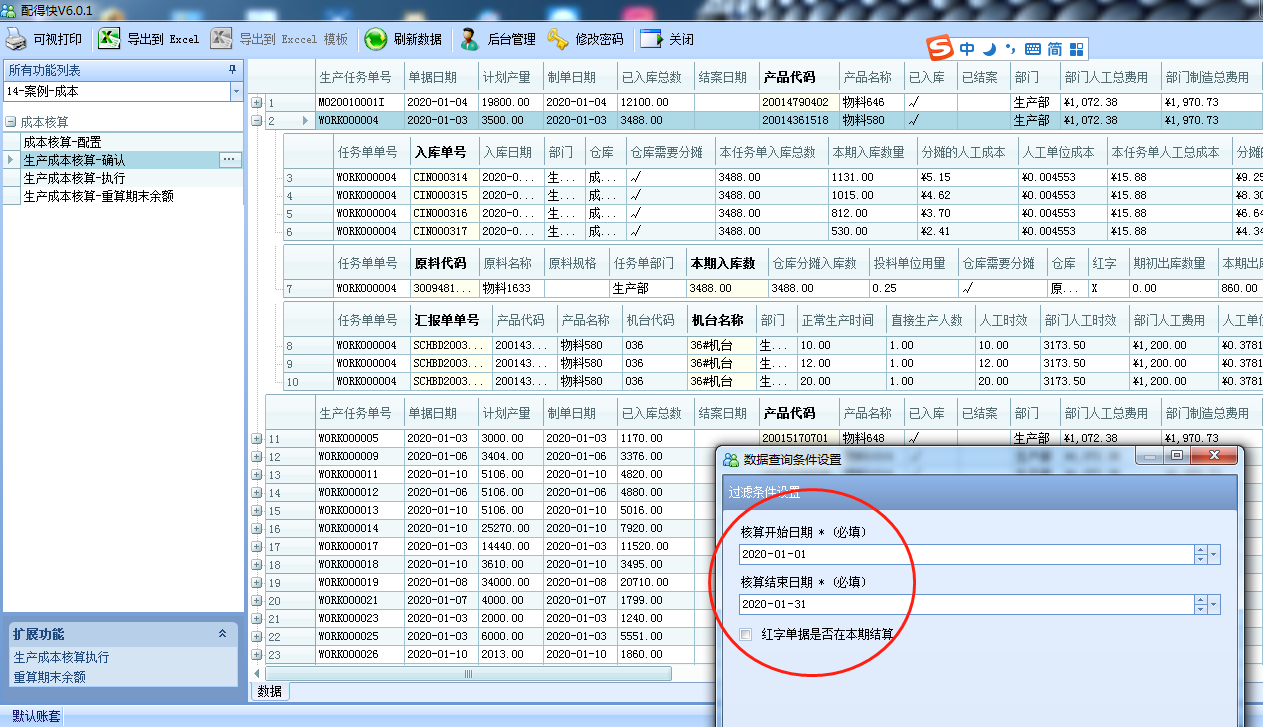This screenshot has width=1263, height=727.
Task: Sort by 生产任务单号 header in top grid
Action: pos(360,77)
